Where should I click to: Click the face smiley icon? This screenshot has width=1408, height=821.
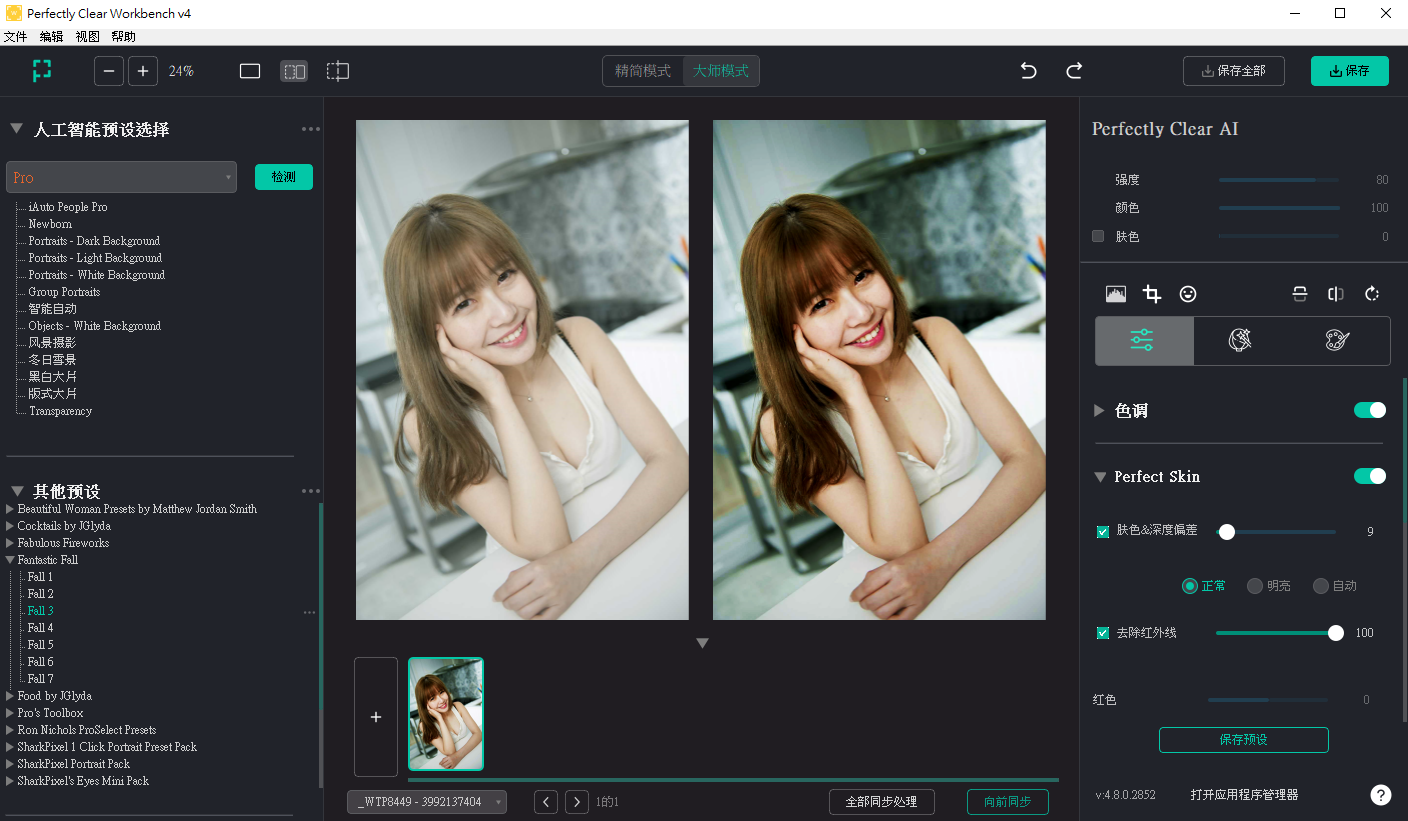point(1188,294)
